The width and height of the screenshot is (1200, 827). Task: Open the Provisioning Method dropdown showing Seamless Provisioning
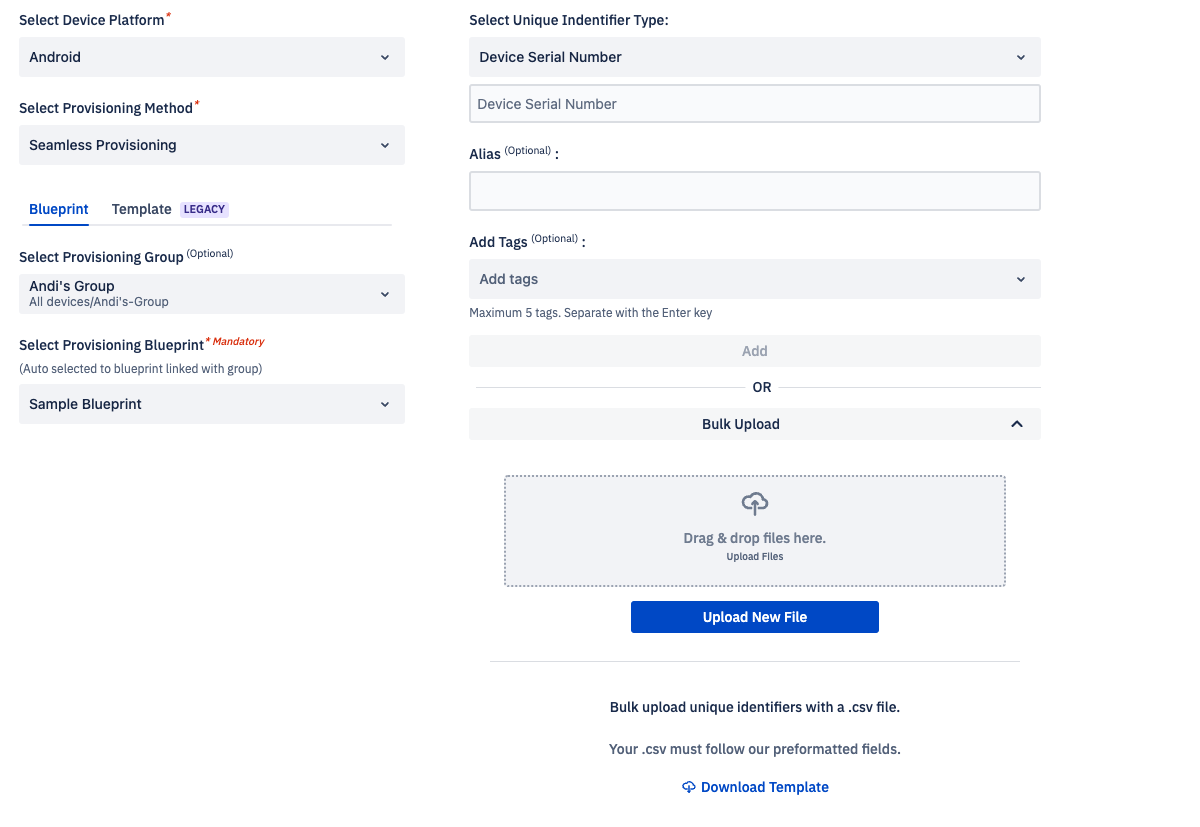point(212,145)
